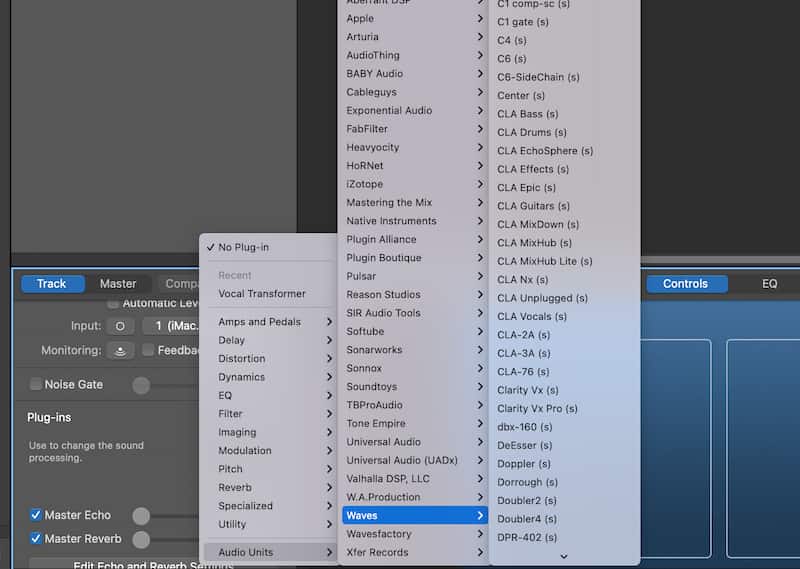The image size is (800, 569).
Task: Choose Vocal Transformer from recent plug-ins
Action: 268,294
